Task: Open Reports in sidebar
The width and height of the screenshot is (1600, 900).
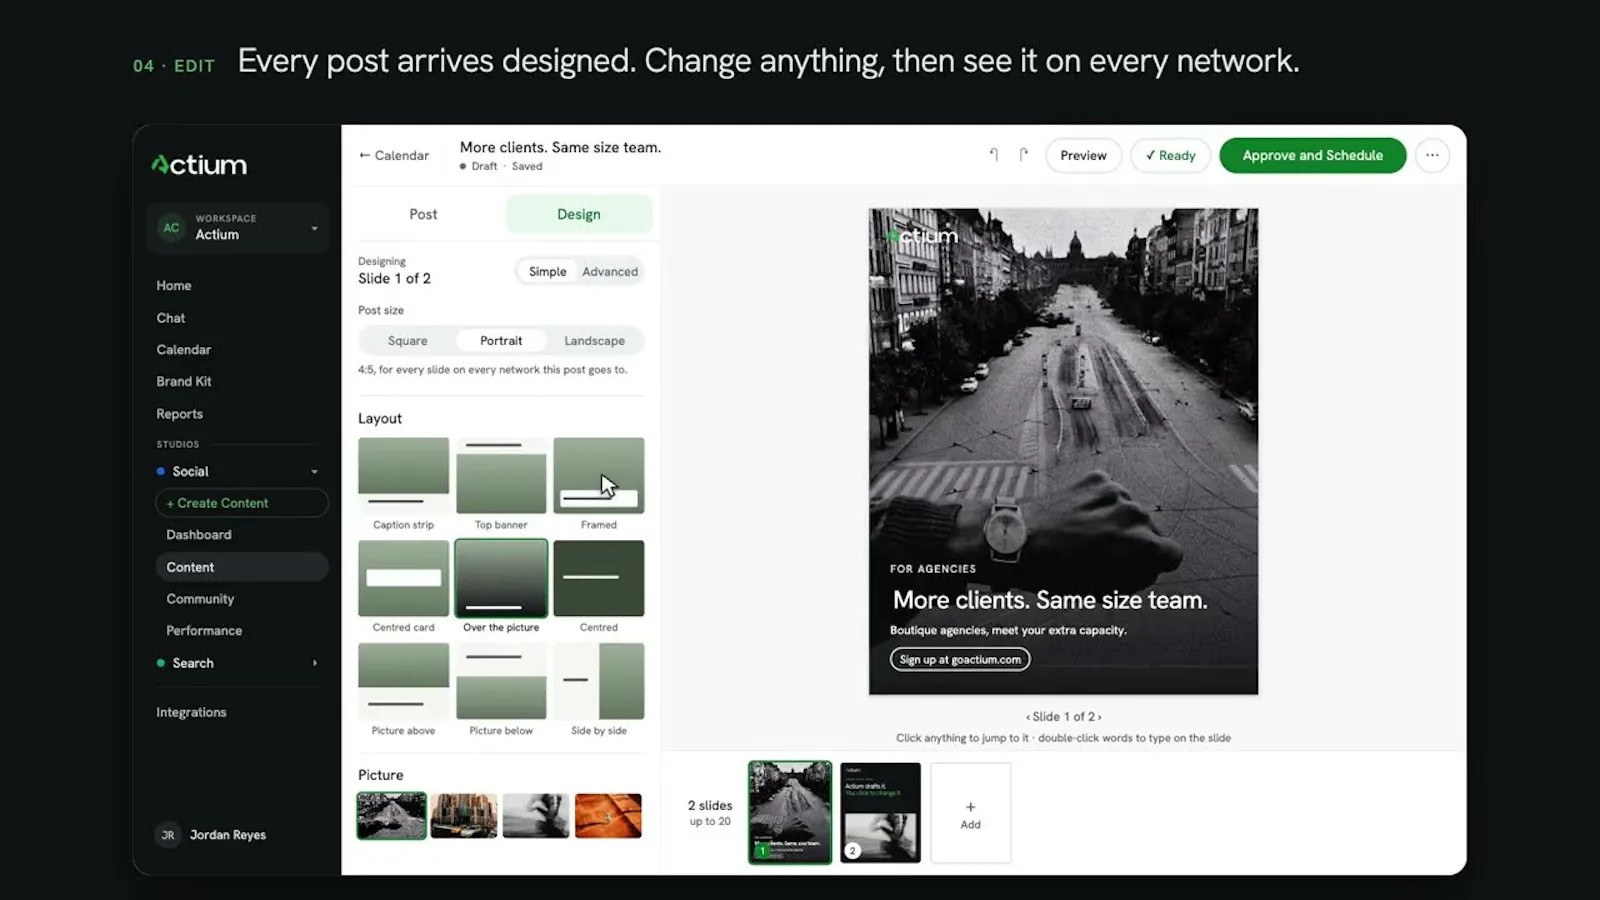Action: 179,414
